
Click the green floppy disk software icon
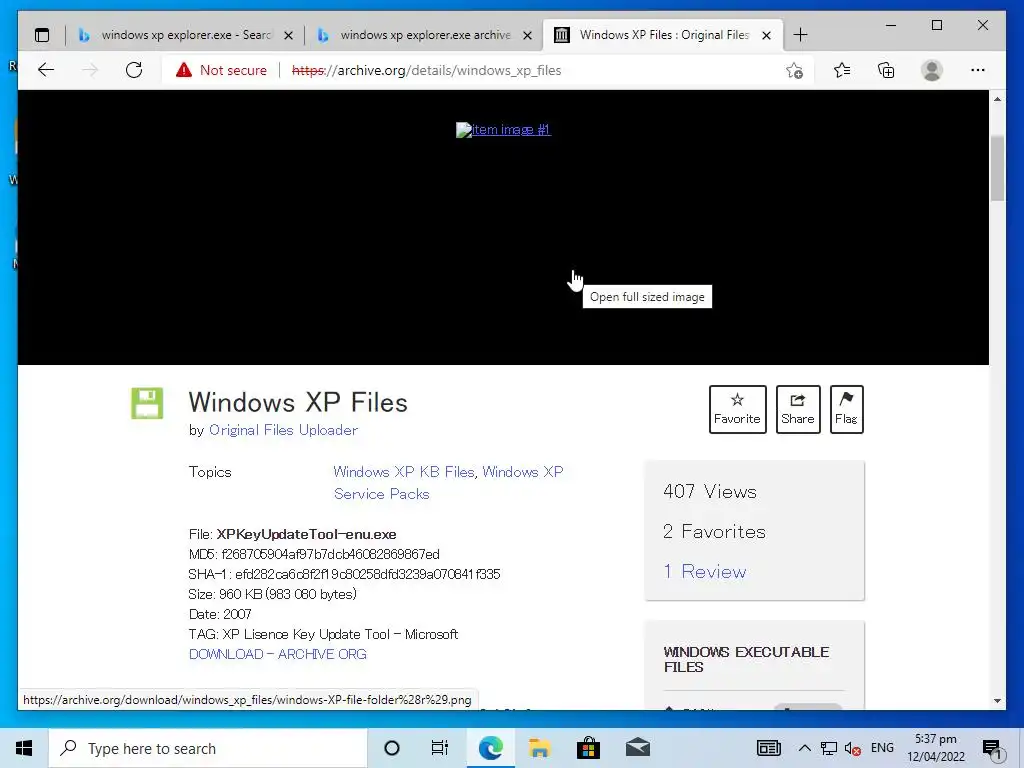pyautogui.click(x=147, y=403)
